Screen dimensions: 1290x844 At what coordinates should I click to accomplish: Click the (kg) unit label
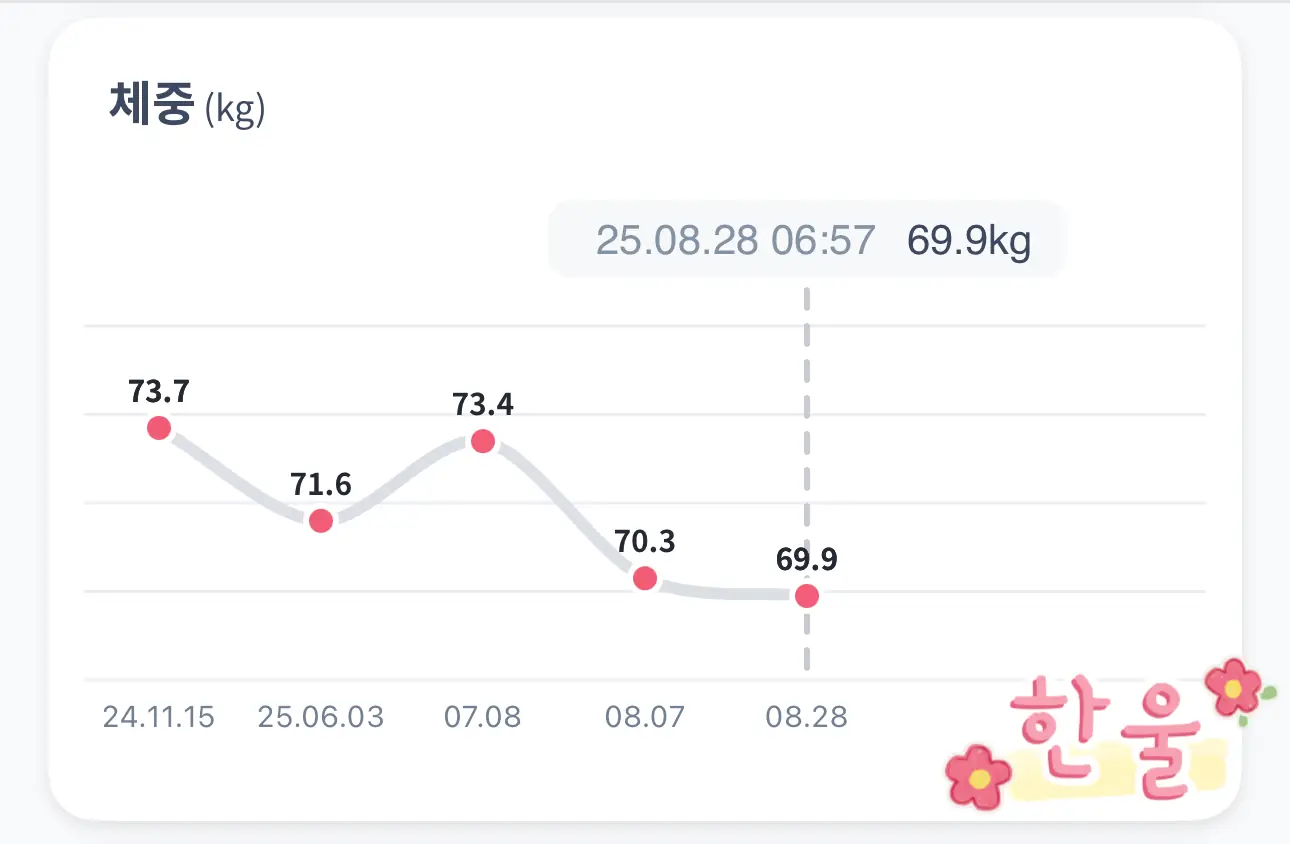pyautogui.click(x=235, y=110)
